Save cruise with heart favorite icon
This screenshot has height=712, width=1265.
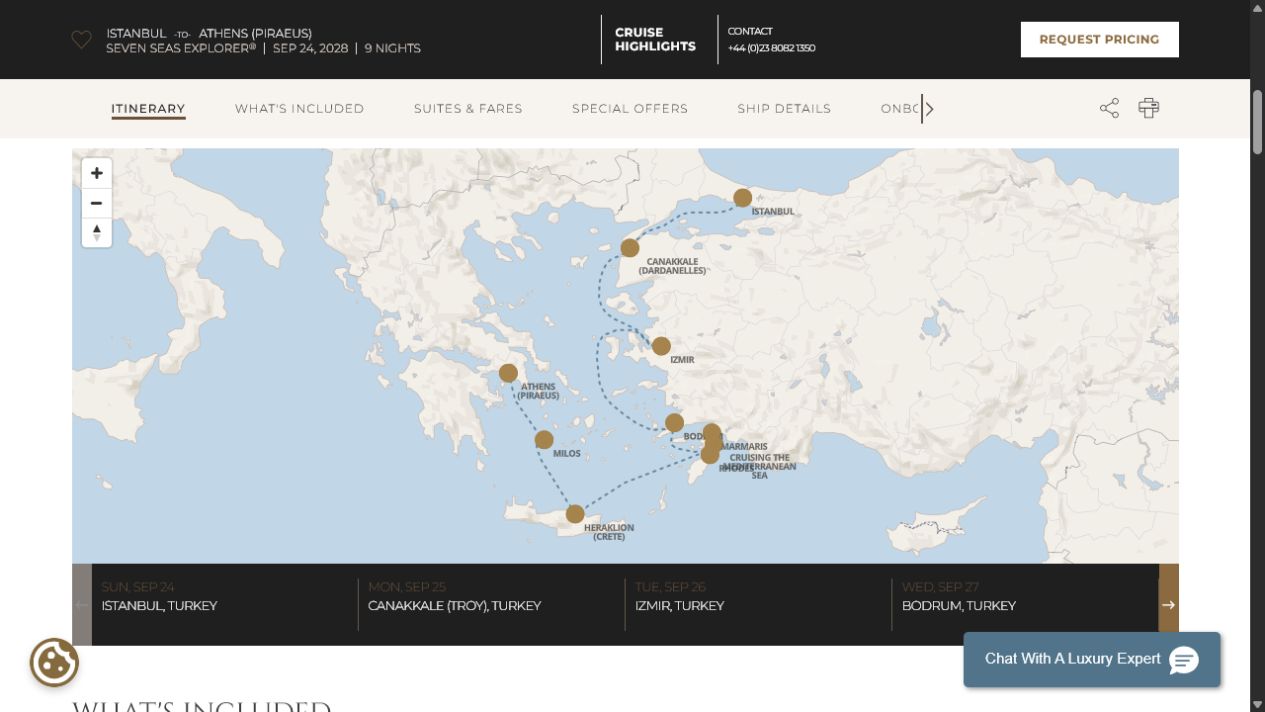tap(81, 40)
